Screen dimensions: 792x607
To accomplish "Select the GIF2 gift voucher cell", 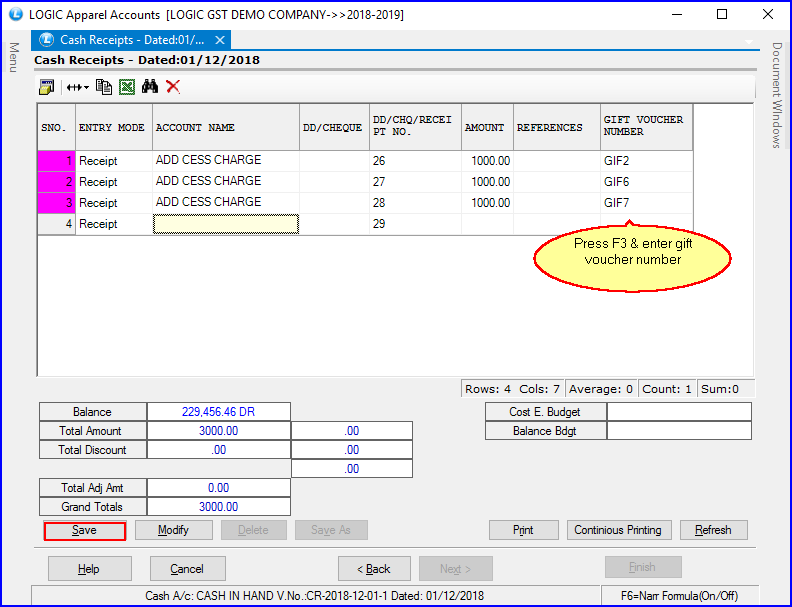I will [646, 161].
